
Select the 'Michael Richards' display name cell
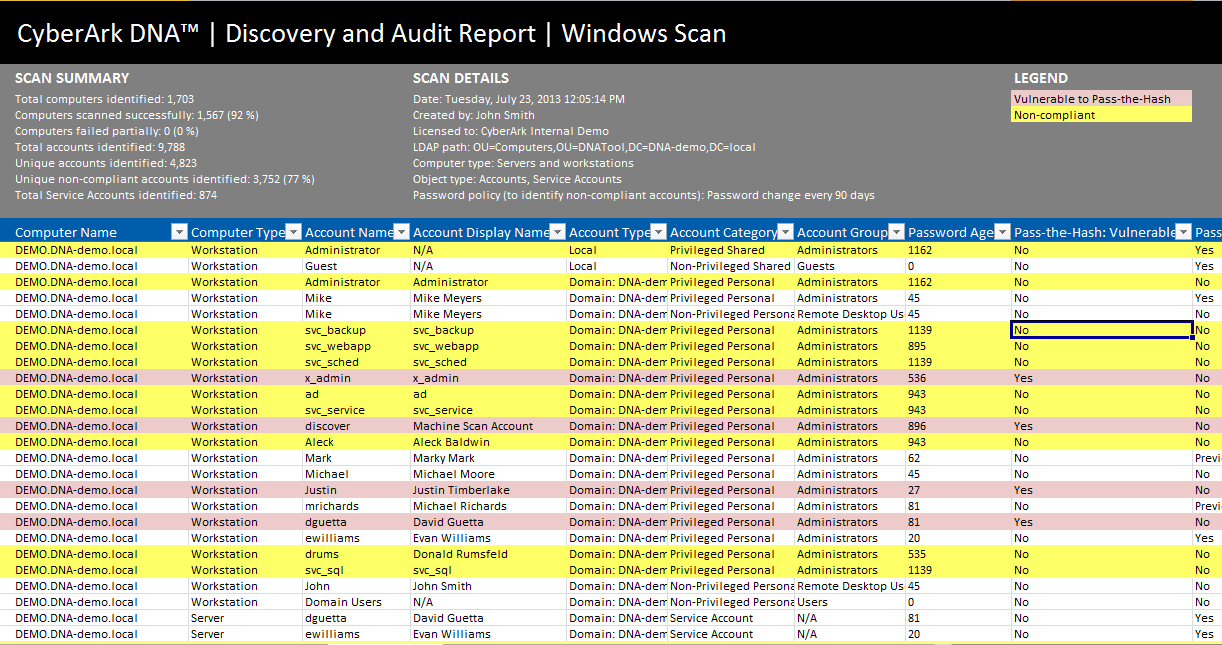pos(488,506)
